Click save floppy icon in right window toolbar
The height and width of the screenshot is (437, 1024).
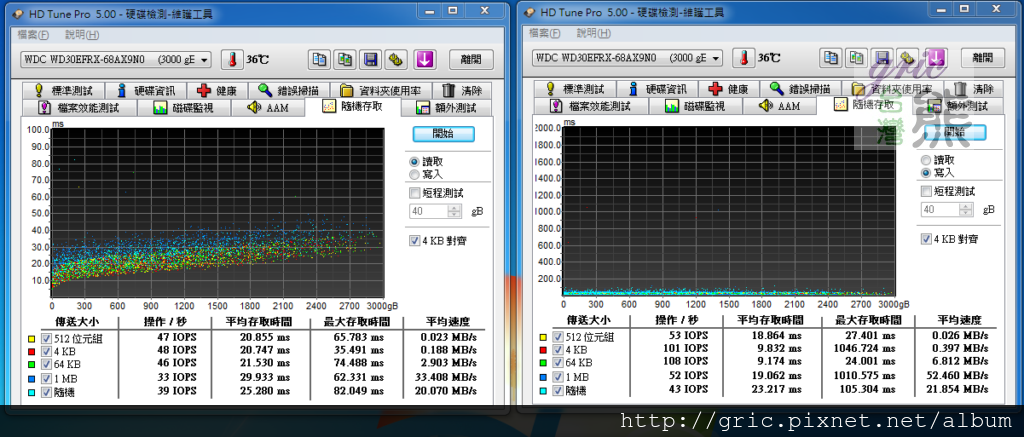[x=882, y=58]
